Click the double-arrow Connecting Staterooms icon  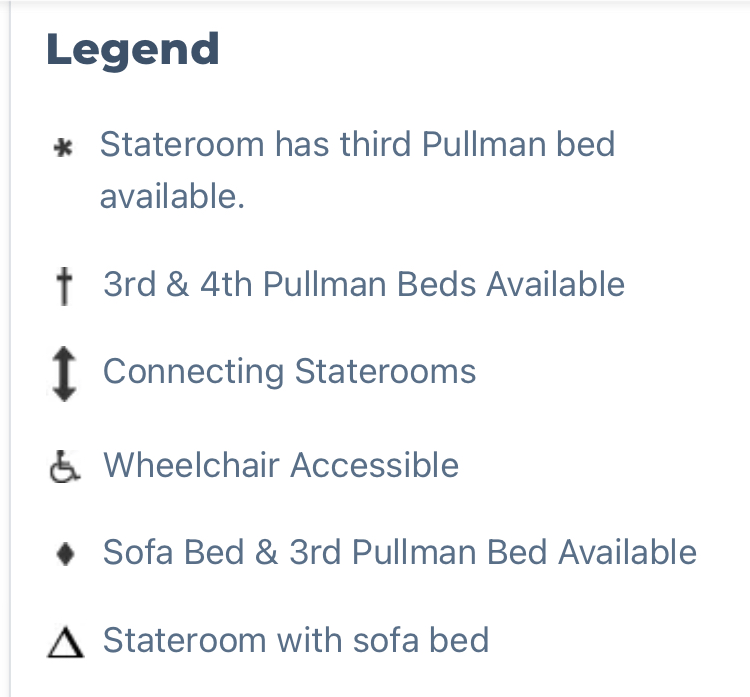[64, 374]
